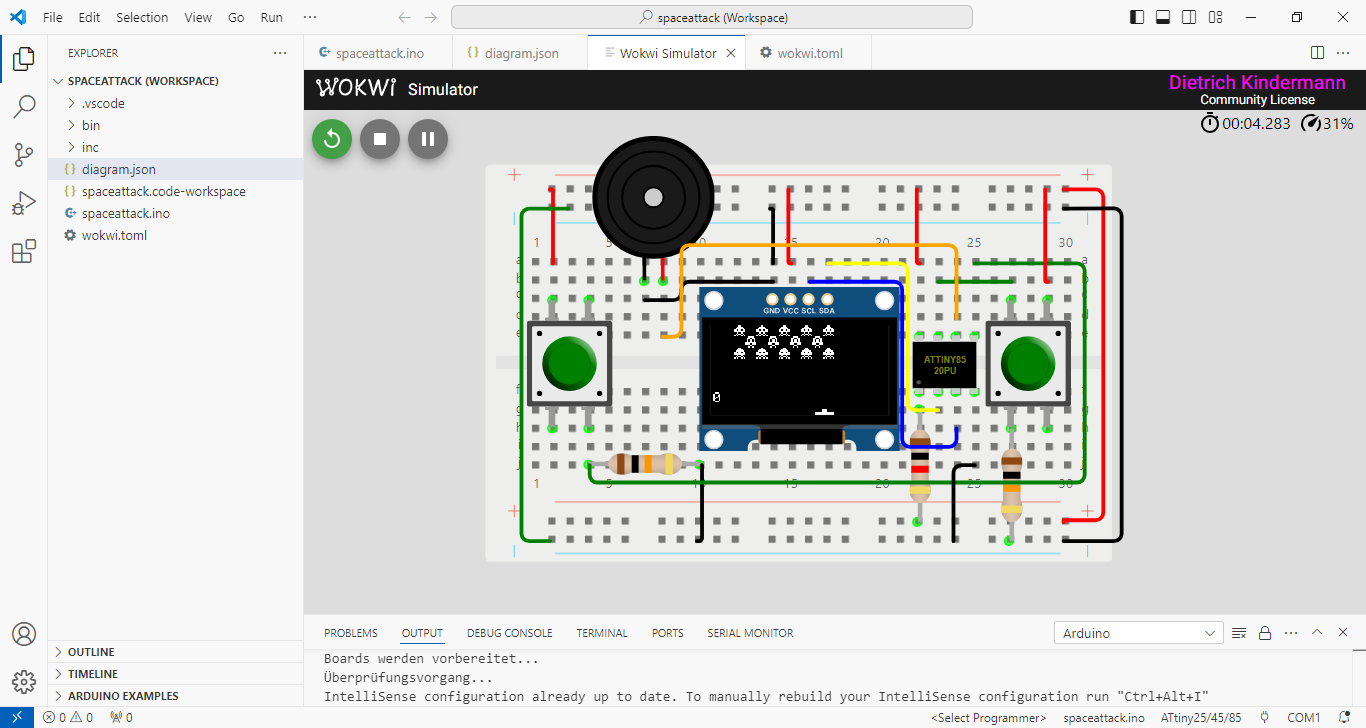The height and width of the screenshot is (728, 1366).
Task: Expand the OUTLINE section
Action: [91, 652]
